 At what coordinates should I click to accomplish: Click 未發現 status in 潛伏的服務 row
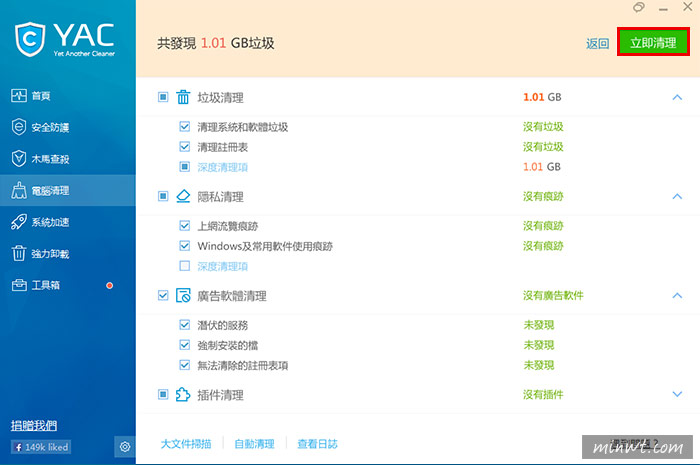[x=539, y=325]
